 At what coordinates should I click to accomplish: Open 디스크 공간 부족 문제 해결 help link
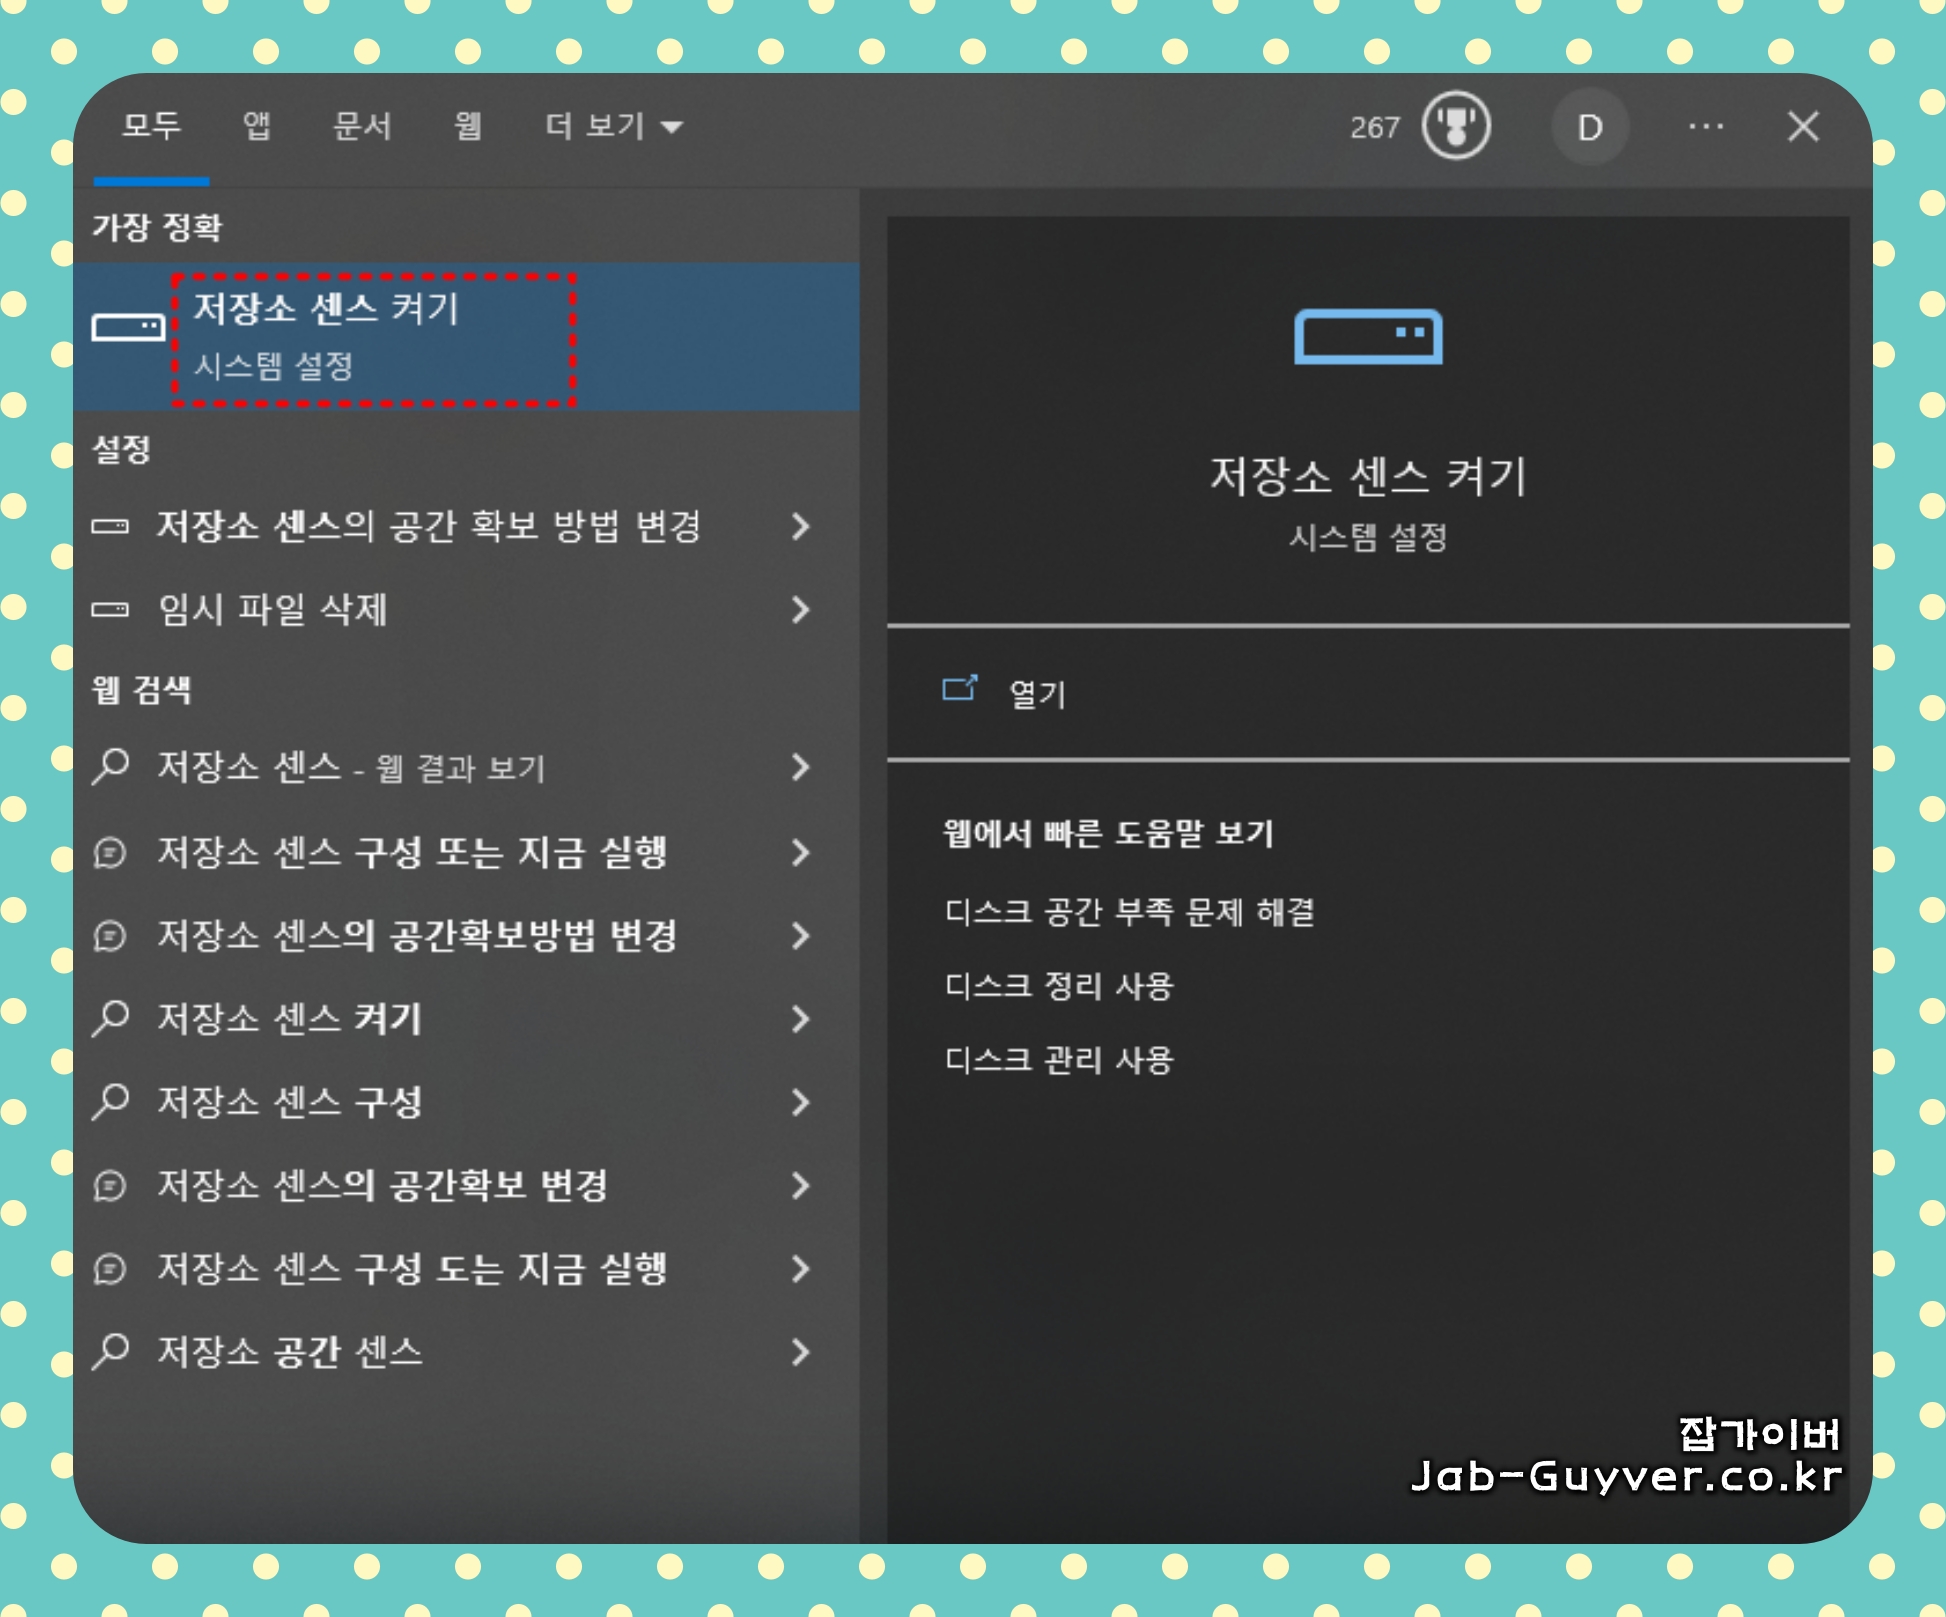(x=1129, y=912)
